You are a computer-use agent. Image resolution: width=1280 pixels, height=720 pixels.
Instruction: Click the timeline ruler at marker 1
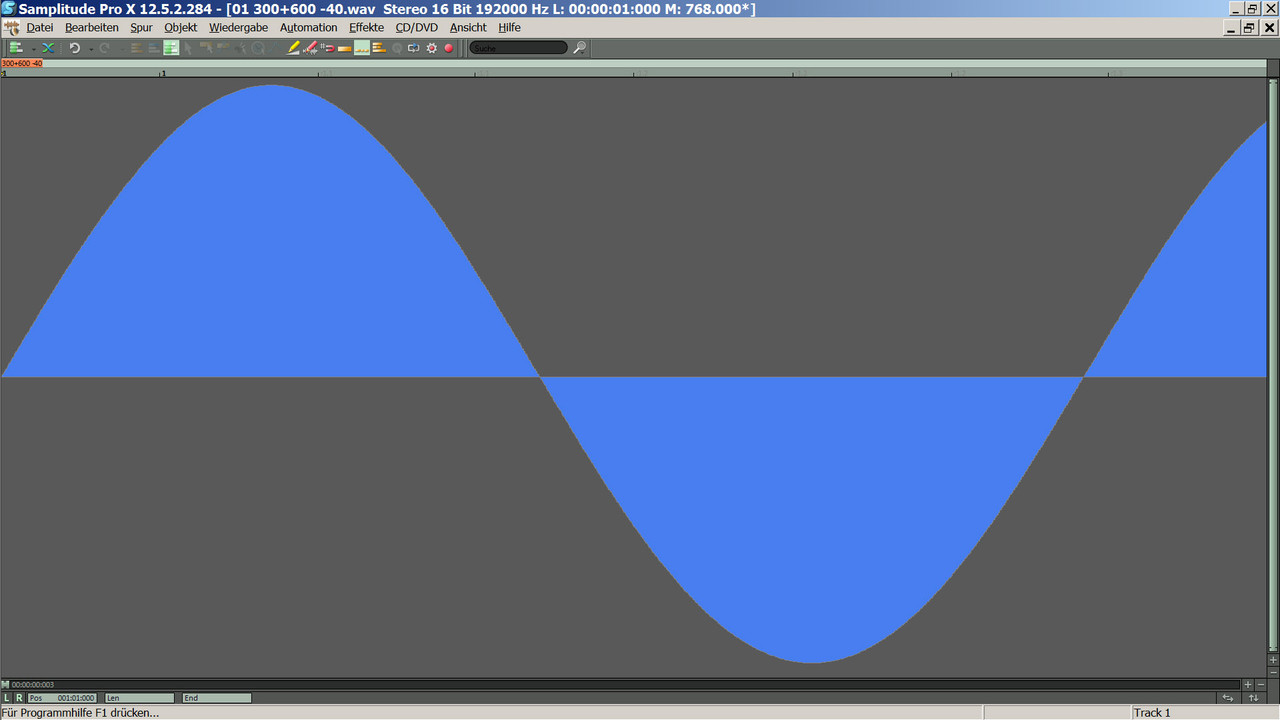click(163, 73)
